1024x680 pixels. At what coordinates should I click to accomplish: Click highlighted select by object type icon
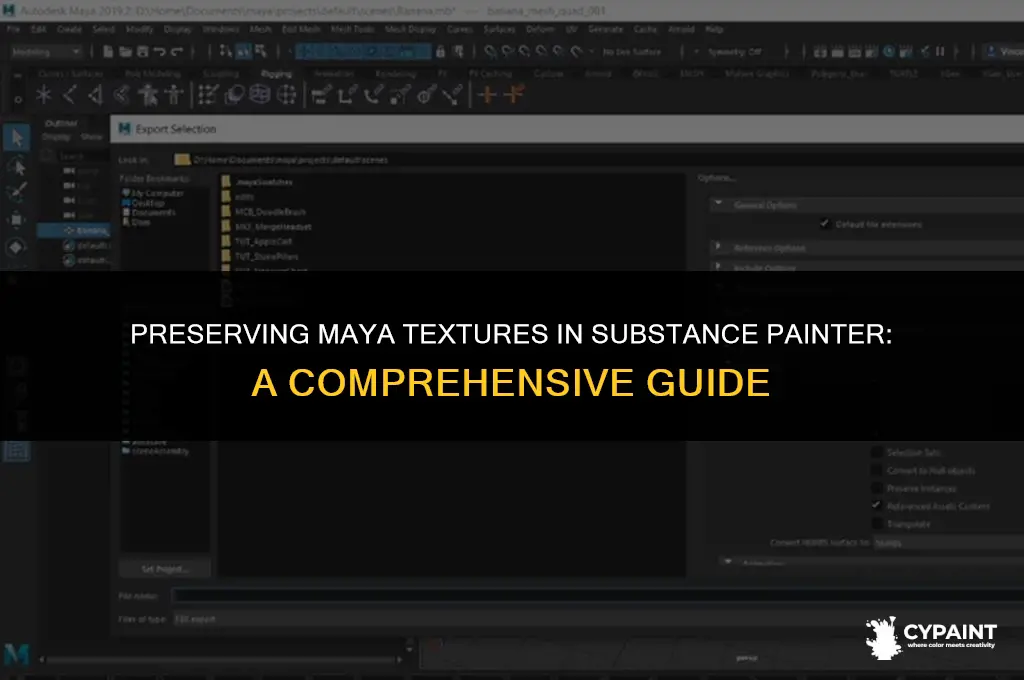(244, 51)
